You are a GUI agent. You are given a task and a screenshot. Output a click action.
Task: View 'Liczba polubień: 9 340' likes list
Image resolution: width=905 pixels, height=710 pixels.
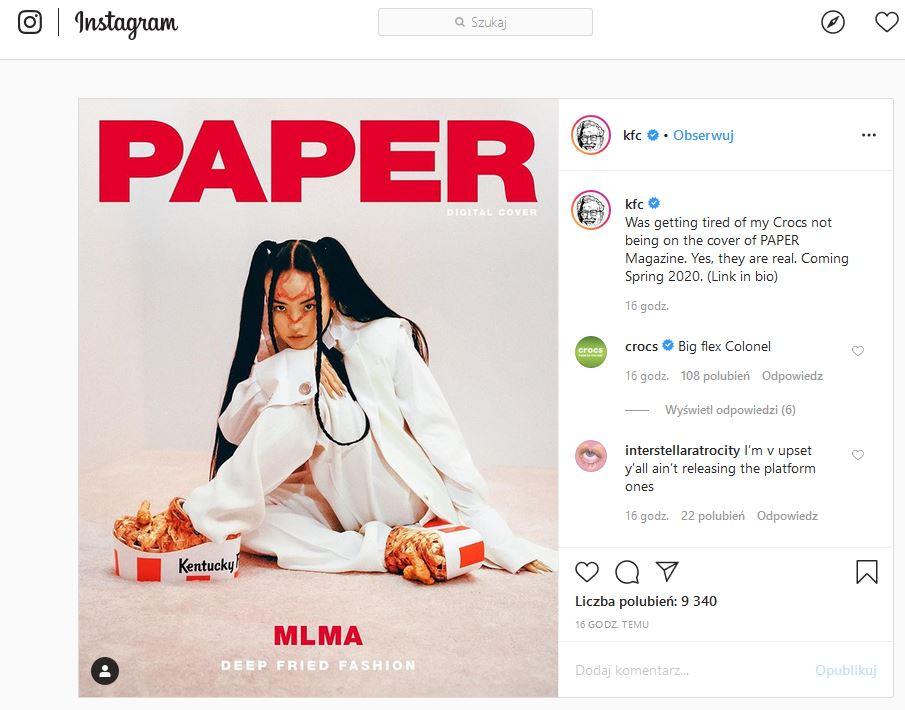coord(646,601)
